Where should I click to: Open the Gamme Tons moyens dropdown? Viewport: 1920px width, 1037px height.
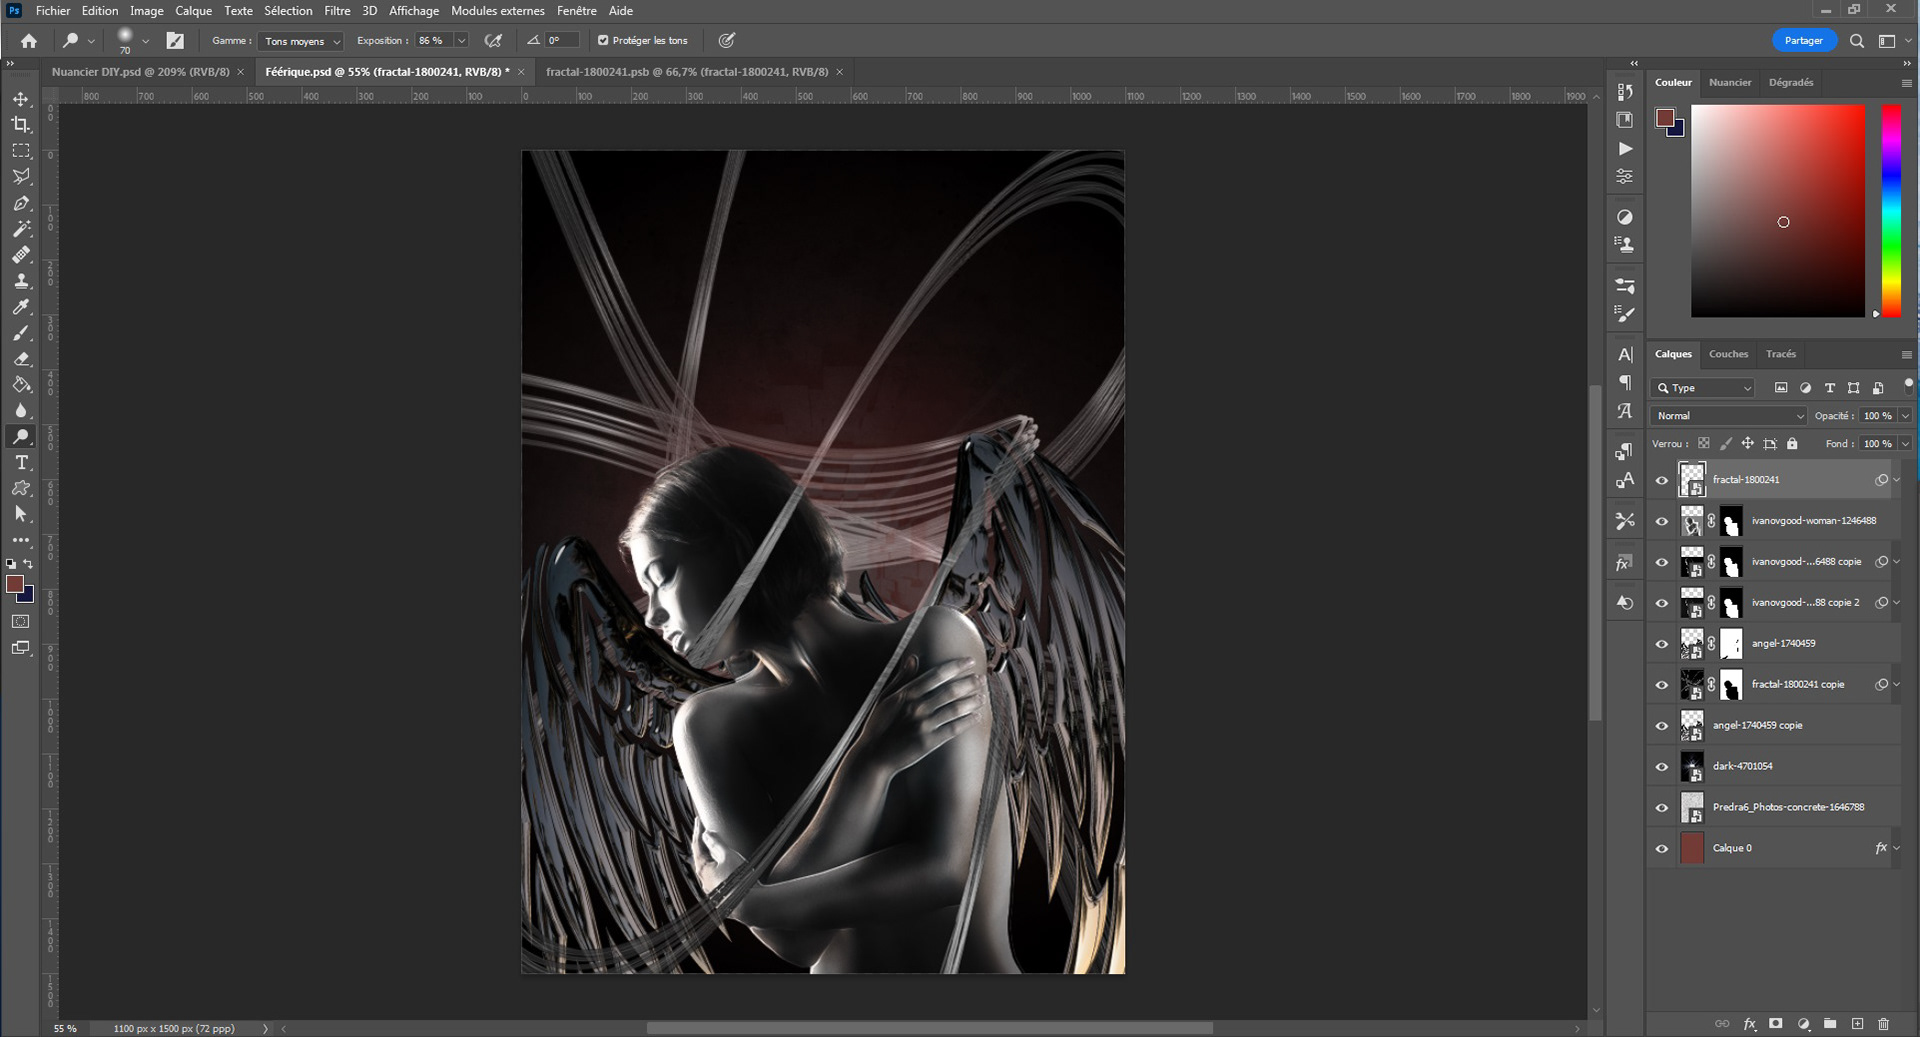pyautogui.click(x=300, y=41)
